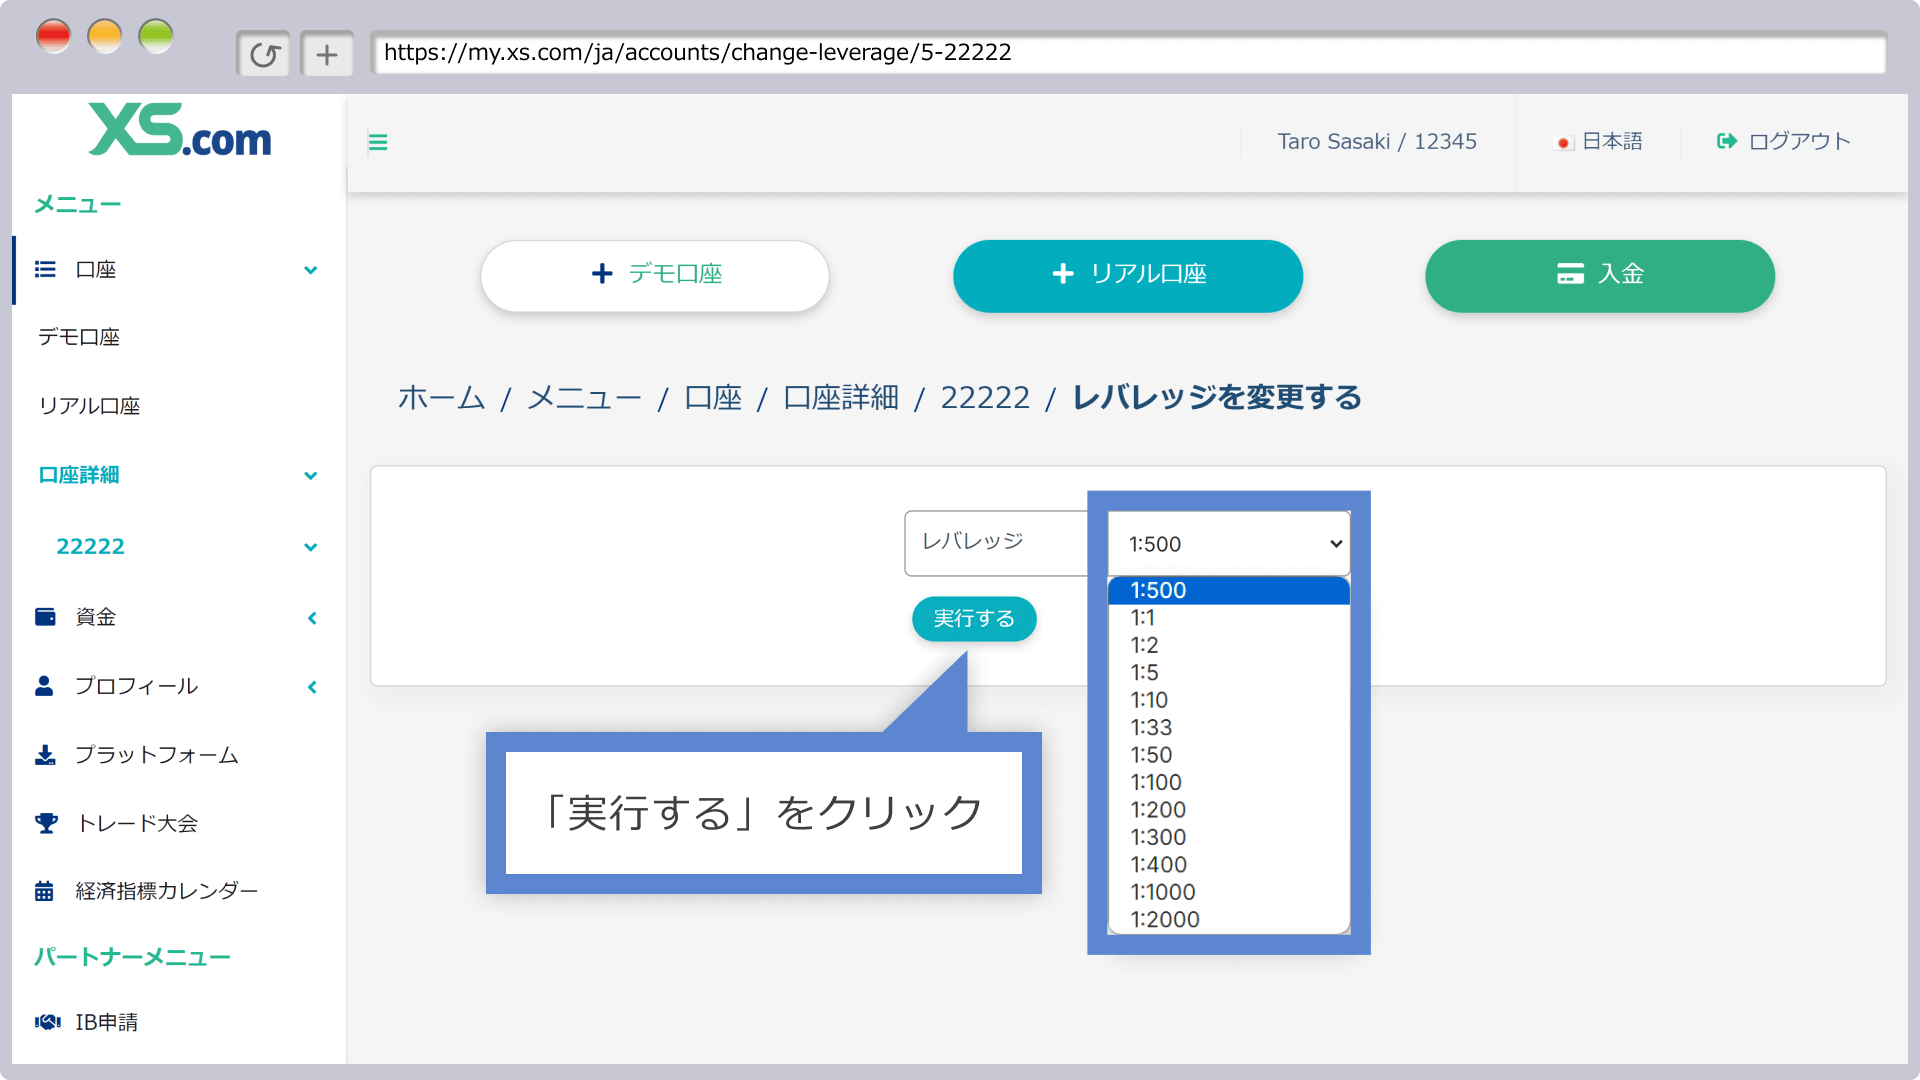Click the download icon beside プラットフォーム
The width and height of the screenshot is (1920, 1080).
(45, 755)
